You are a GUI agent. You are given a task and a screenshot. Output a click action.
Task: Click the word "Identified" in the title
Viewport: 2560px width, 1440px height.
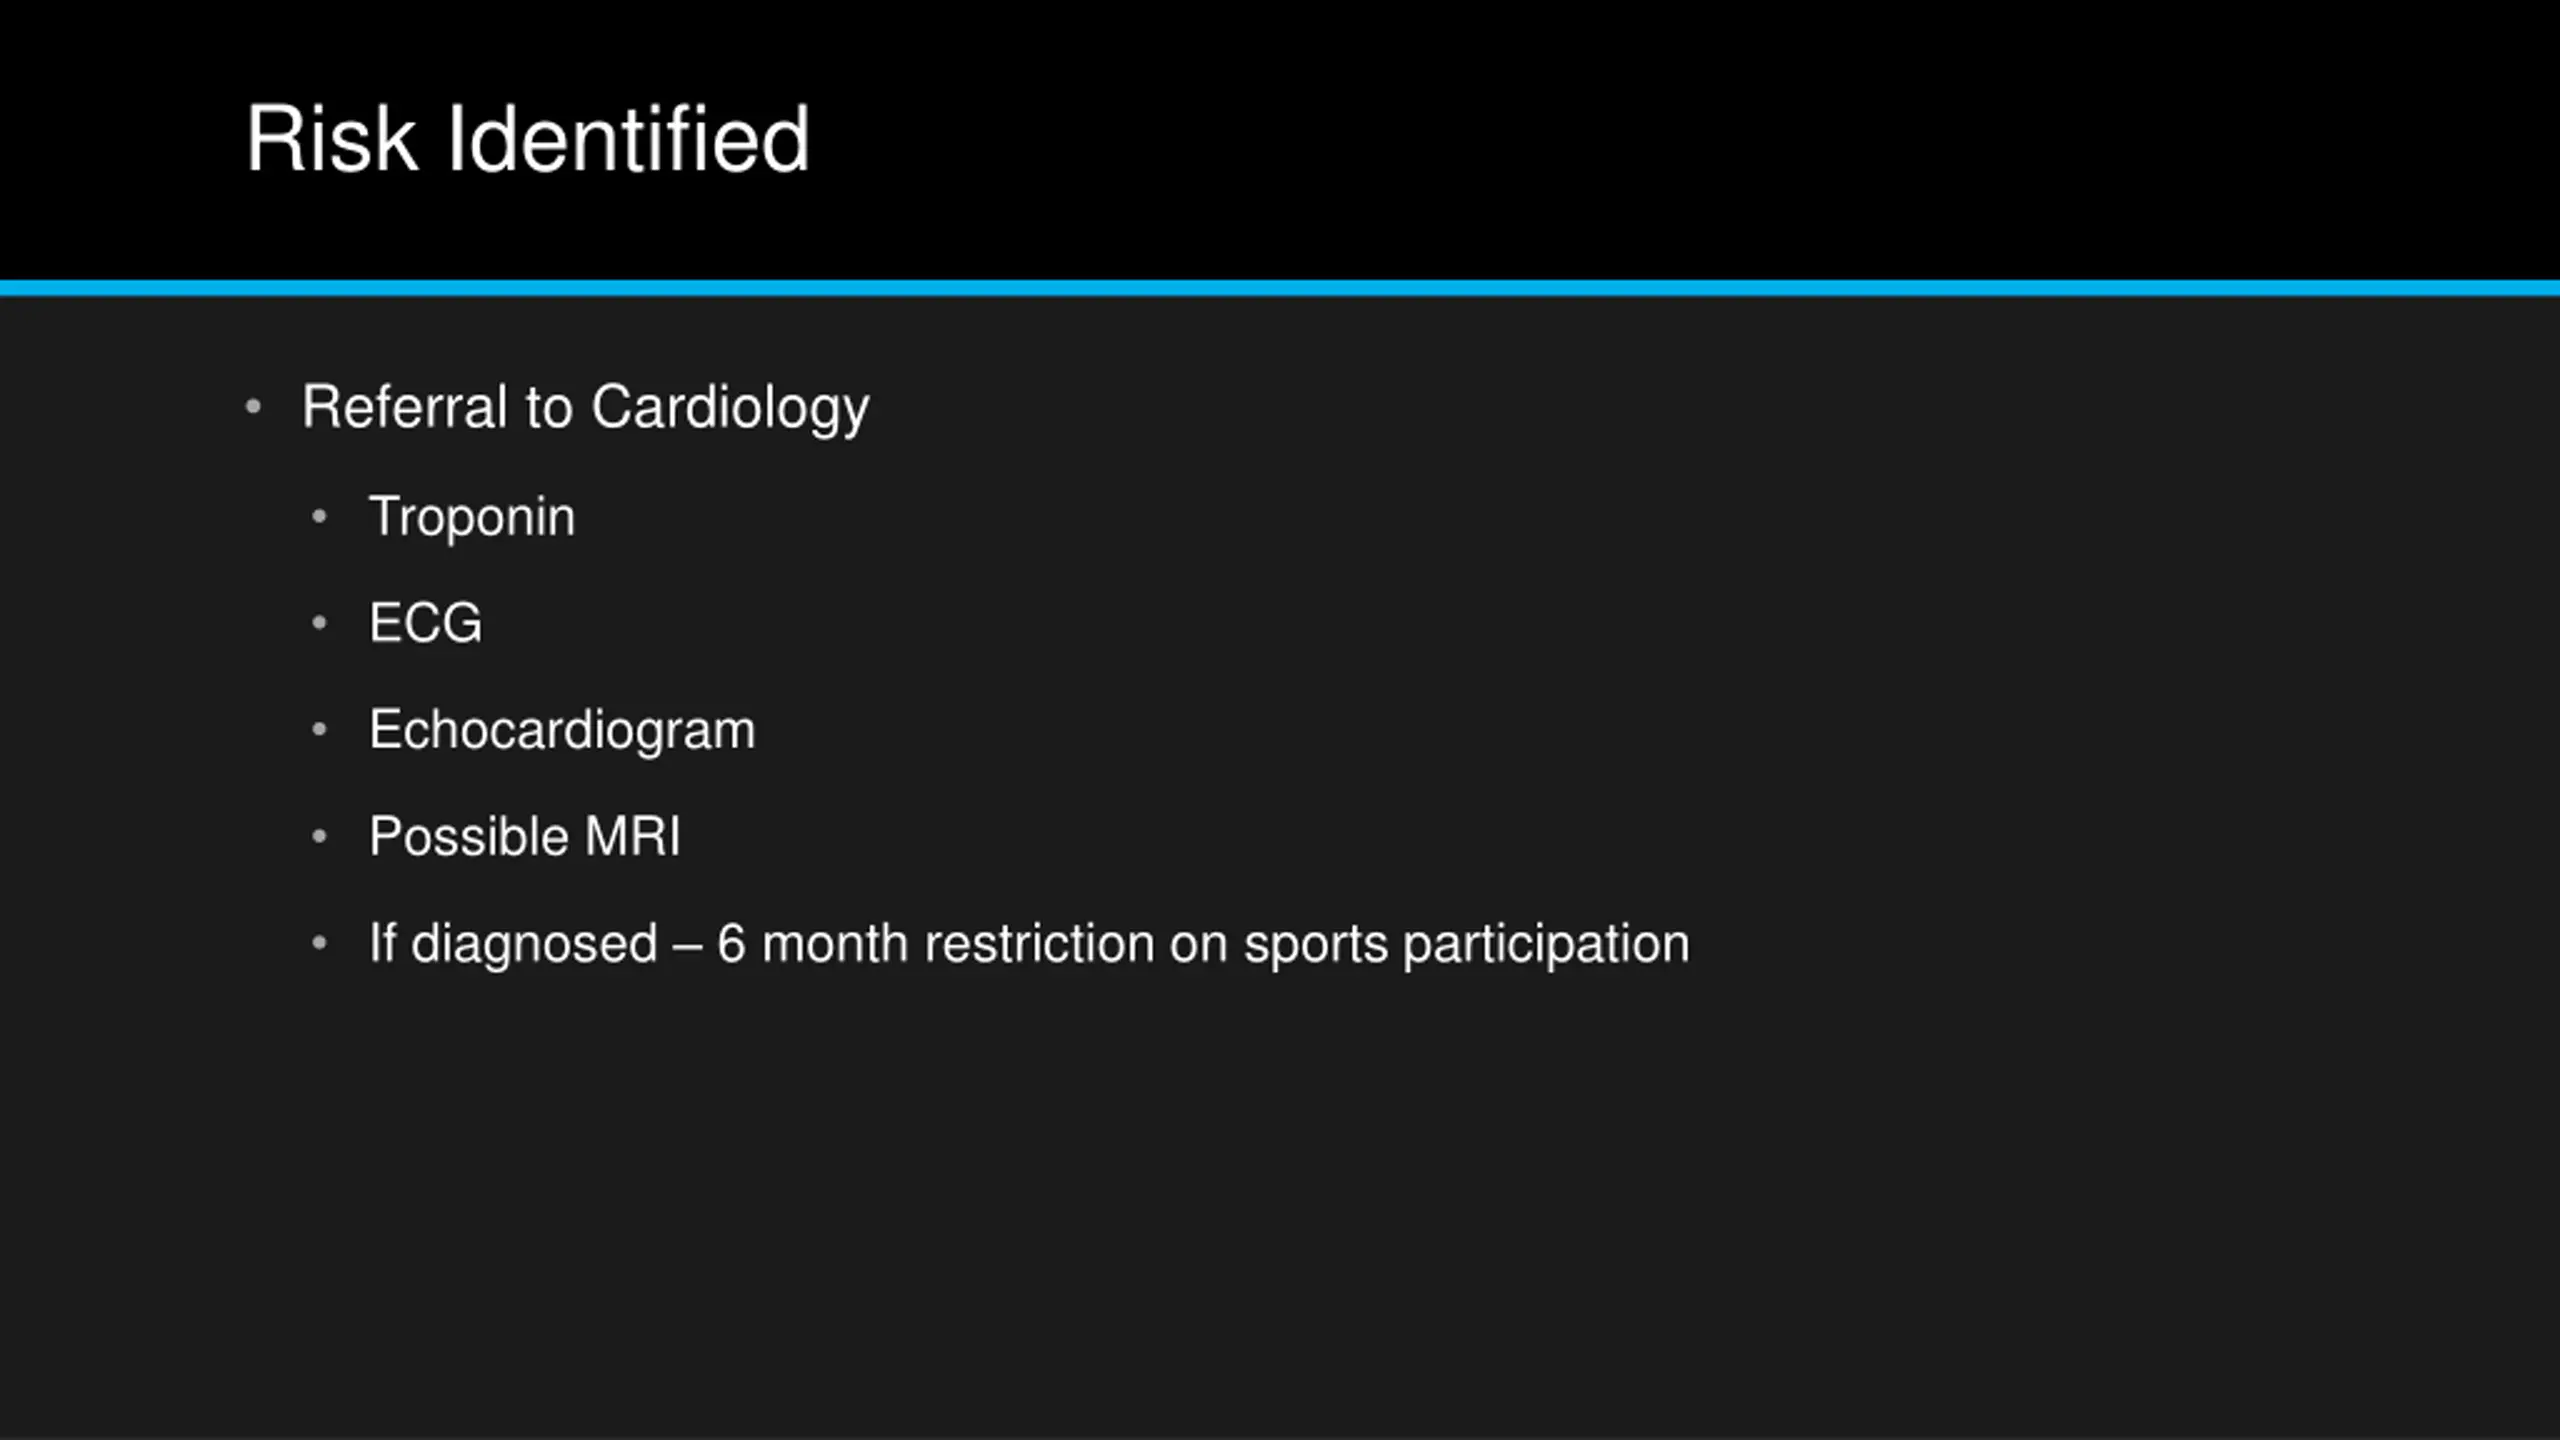tap(628, 139)
